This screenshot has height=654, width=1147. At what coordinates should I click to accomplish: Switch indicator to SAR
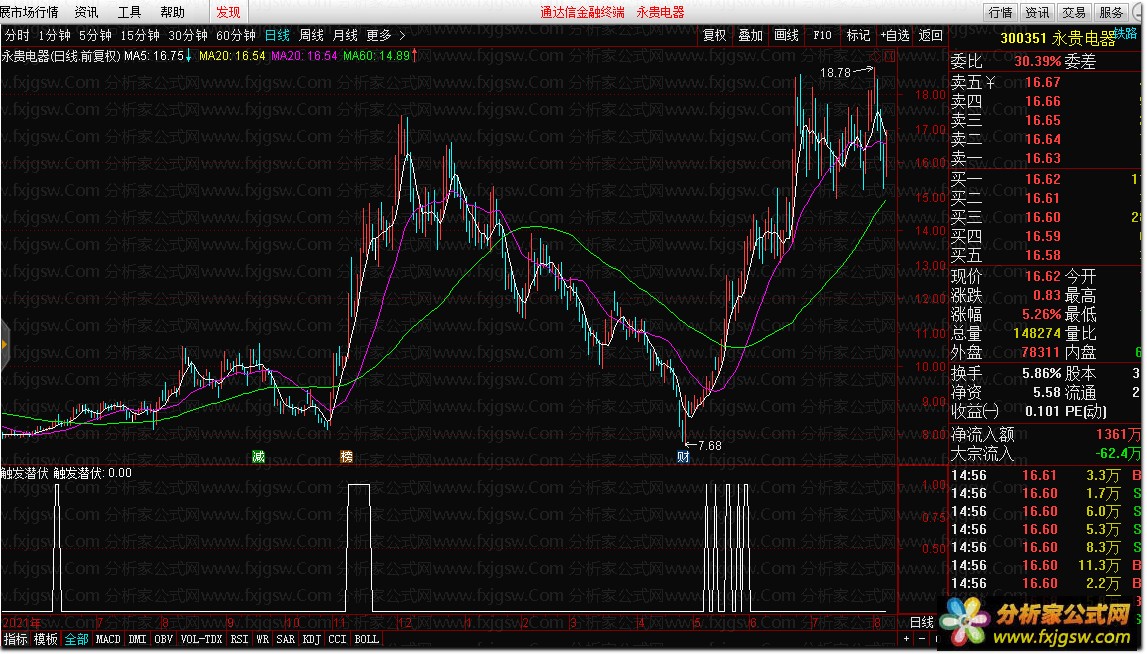[285, 639]
